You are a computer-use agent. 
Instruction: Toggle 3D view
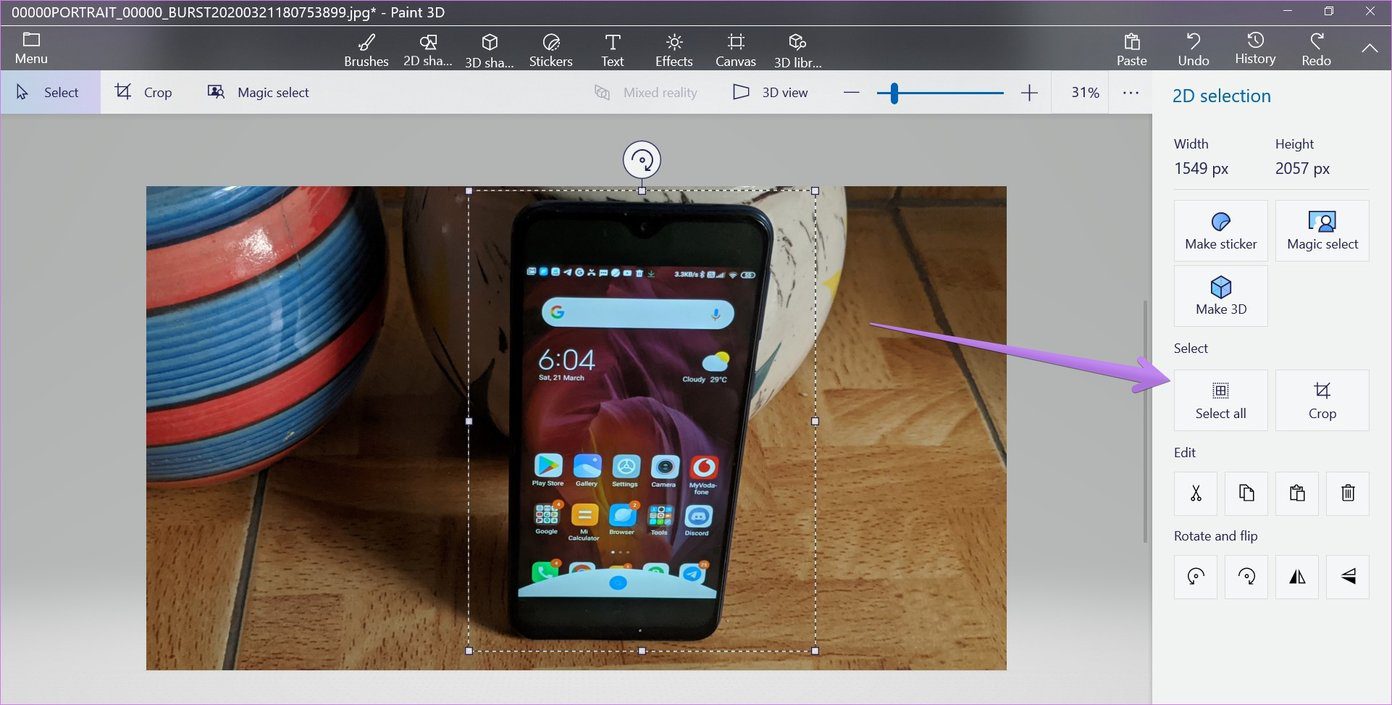[x=770, y=92]
